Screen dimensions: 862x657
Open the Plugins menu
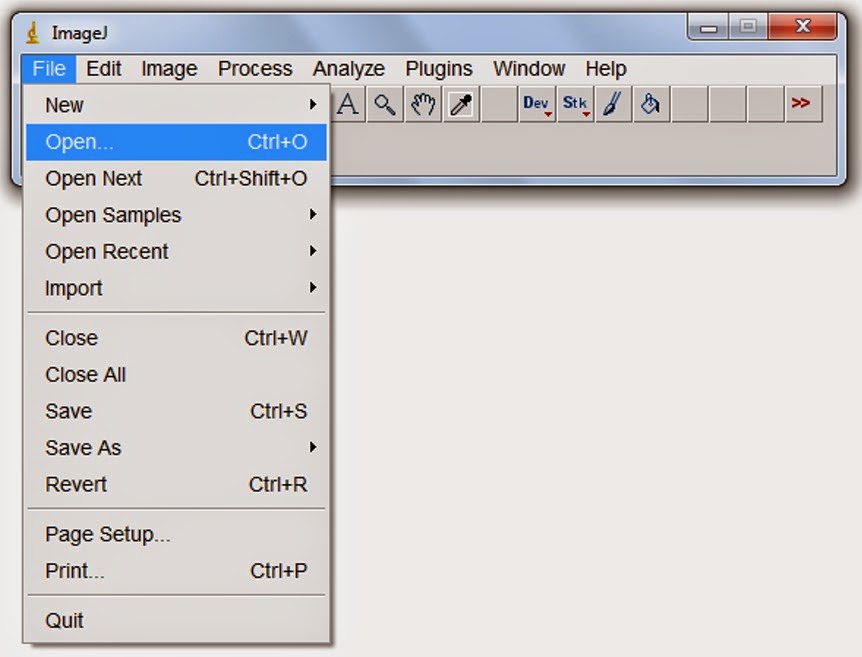(439, 69)
